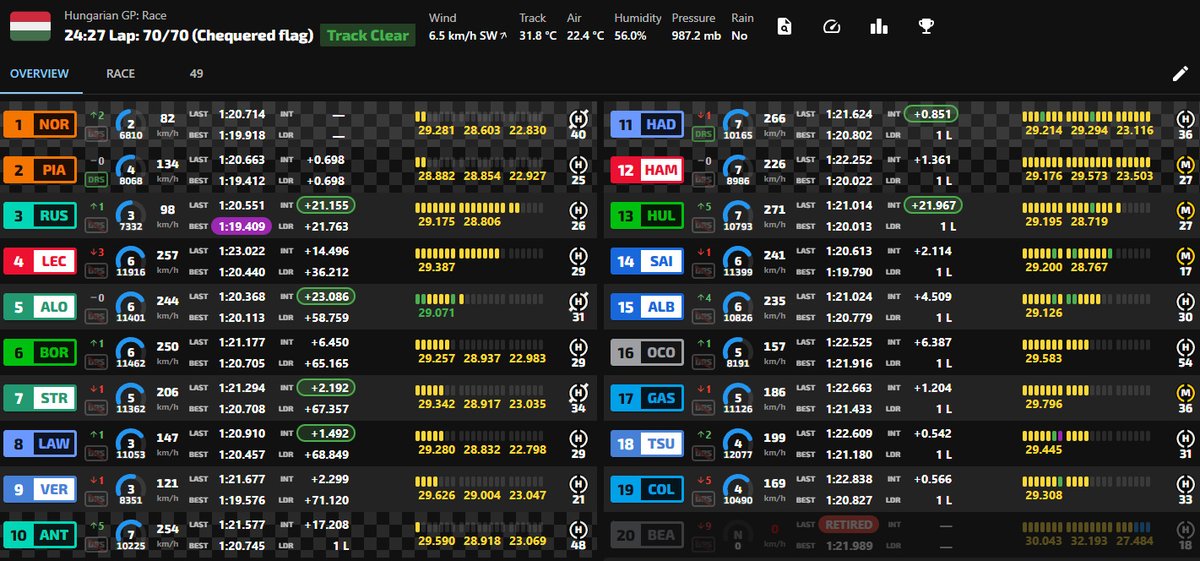Click LEC's gear gauge showing 11916
This screenshot has height=561, width=1200.
pos(131,261)
